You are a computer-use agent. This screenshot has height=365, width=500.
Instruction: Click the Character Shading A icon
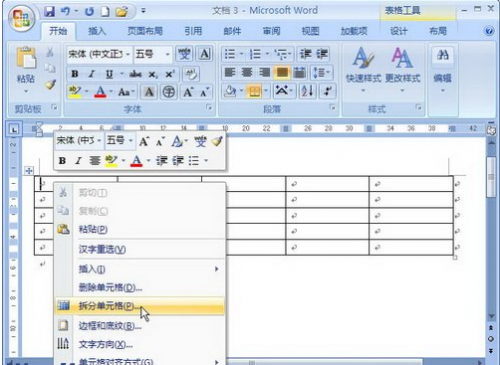click(149, 92)
